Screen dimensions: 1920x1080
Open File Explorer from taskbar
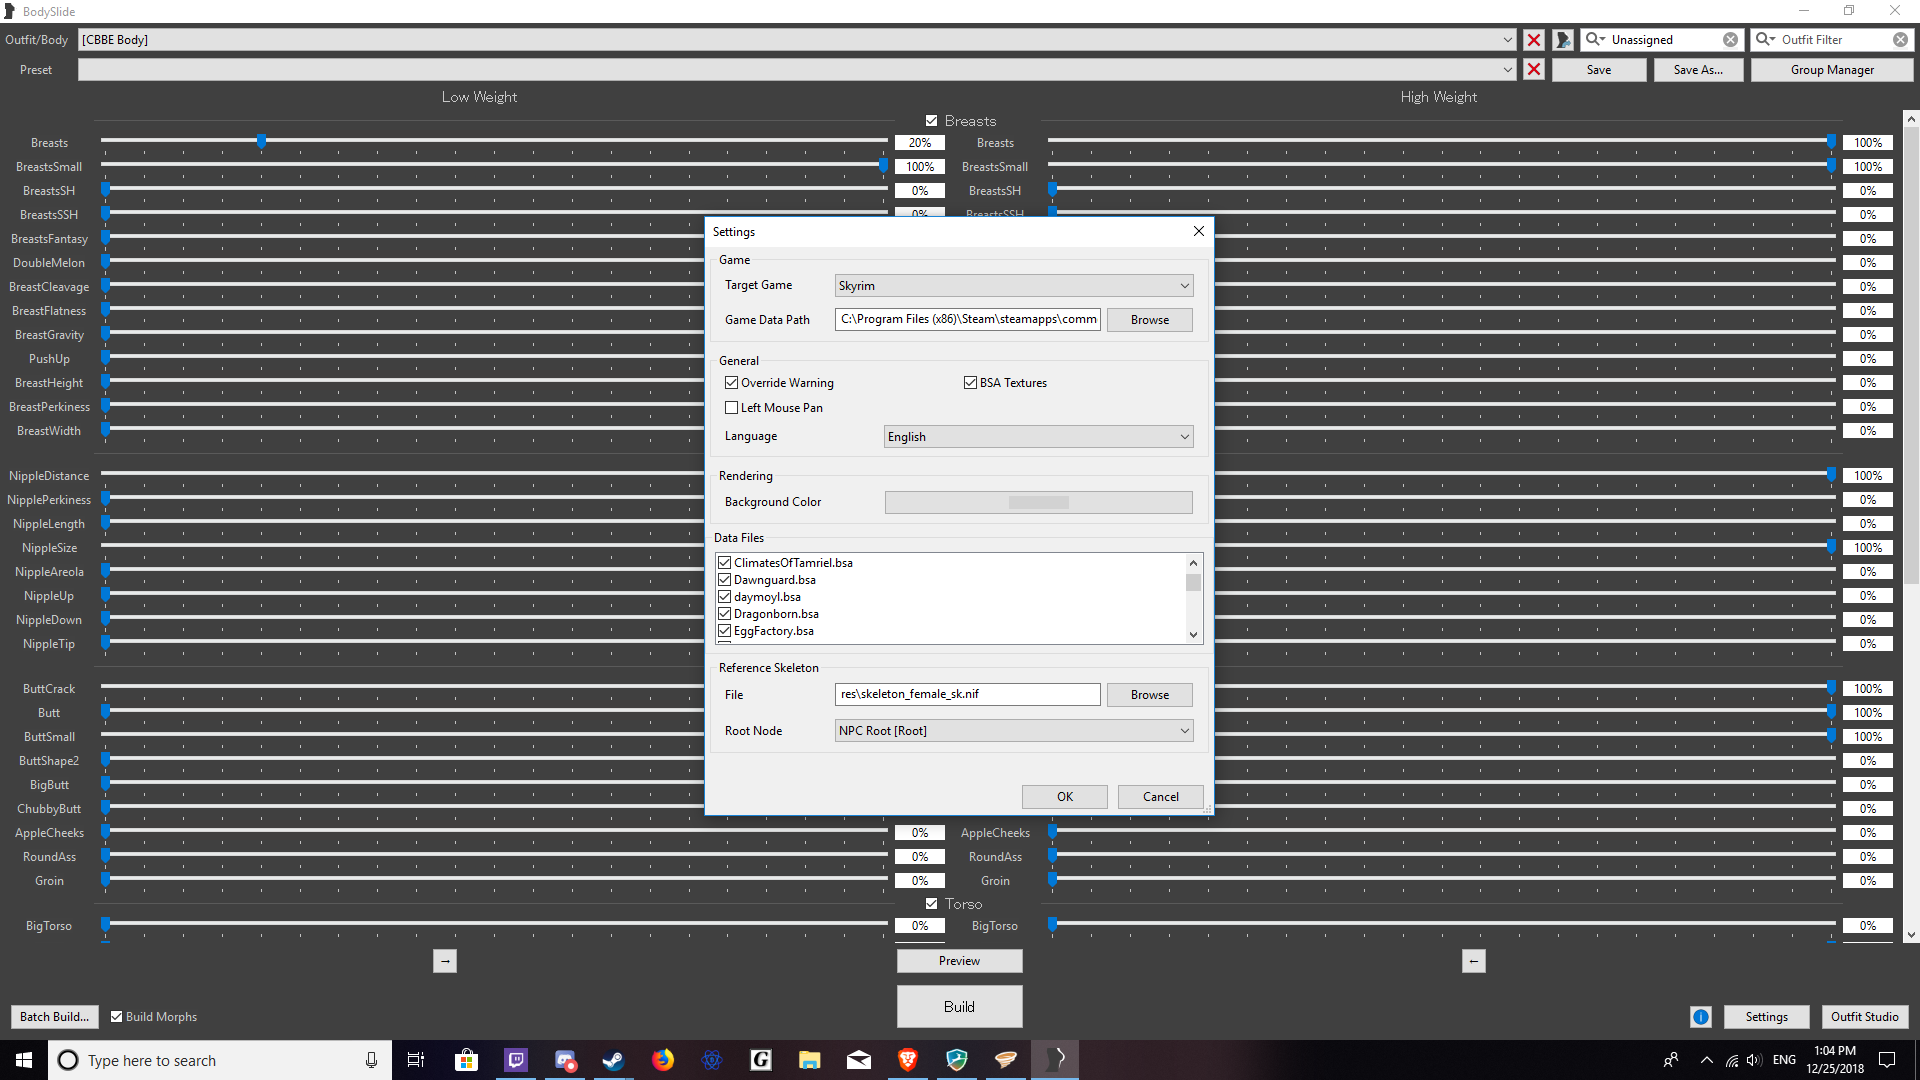(809, 1060)
